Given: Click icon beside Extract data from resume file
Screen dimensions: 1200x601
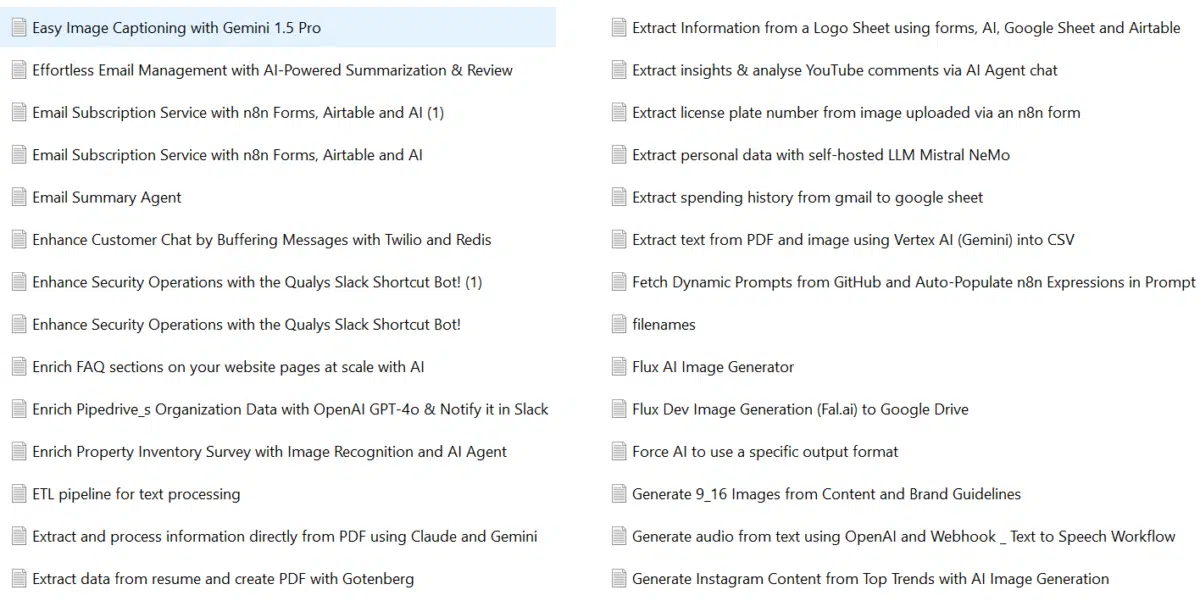Looking at the screenshot, I should 18,579.
